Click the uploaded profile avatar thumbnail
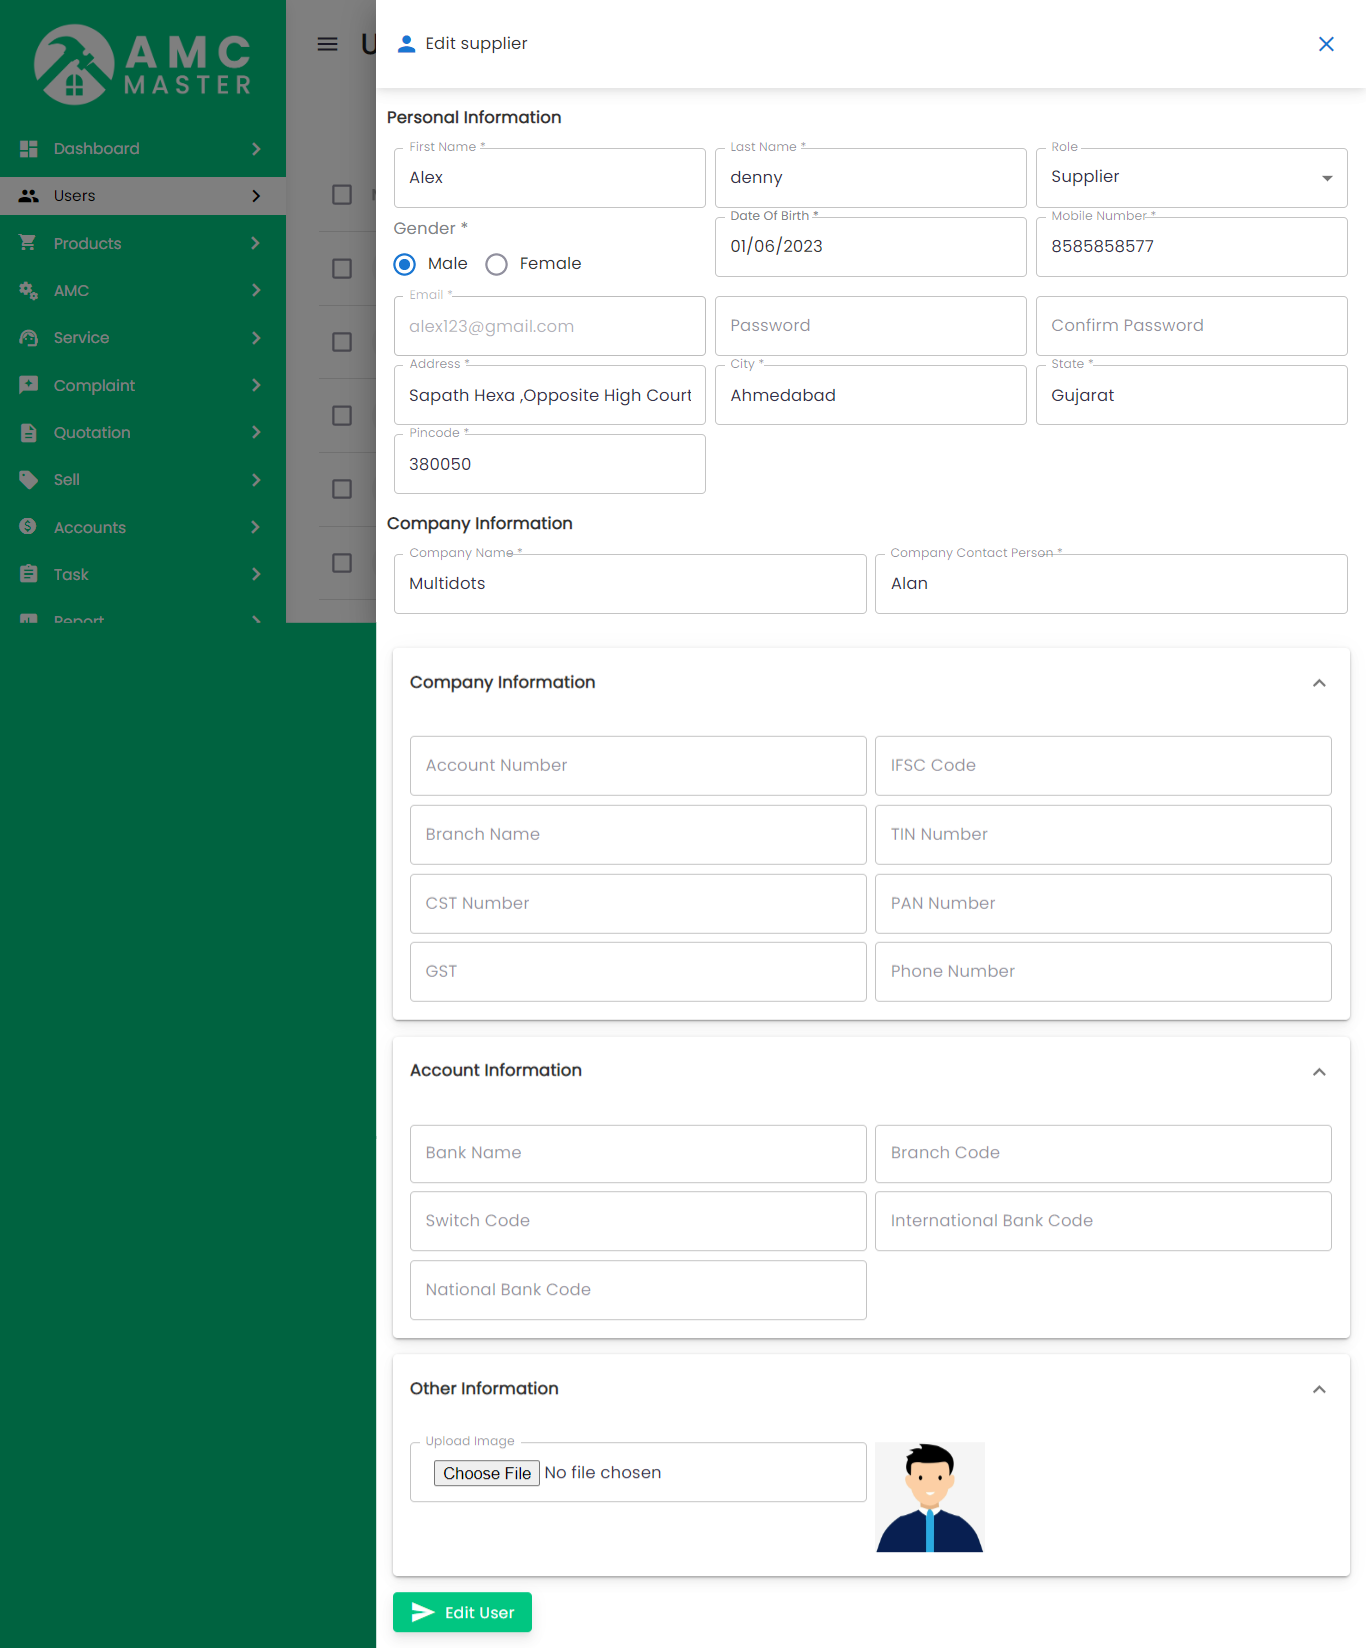This screenshot has width=1366, height=1650. pos(930,1497)
